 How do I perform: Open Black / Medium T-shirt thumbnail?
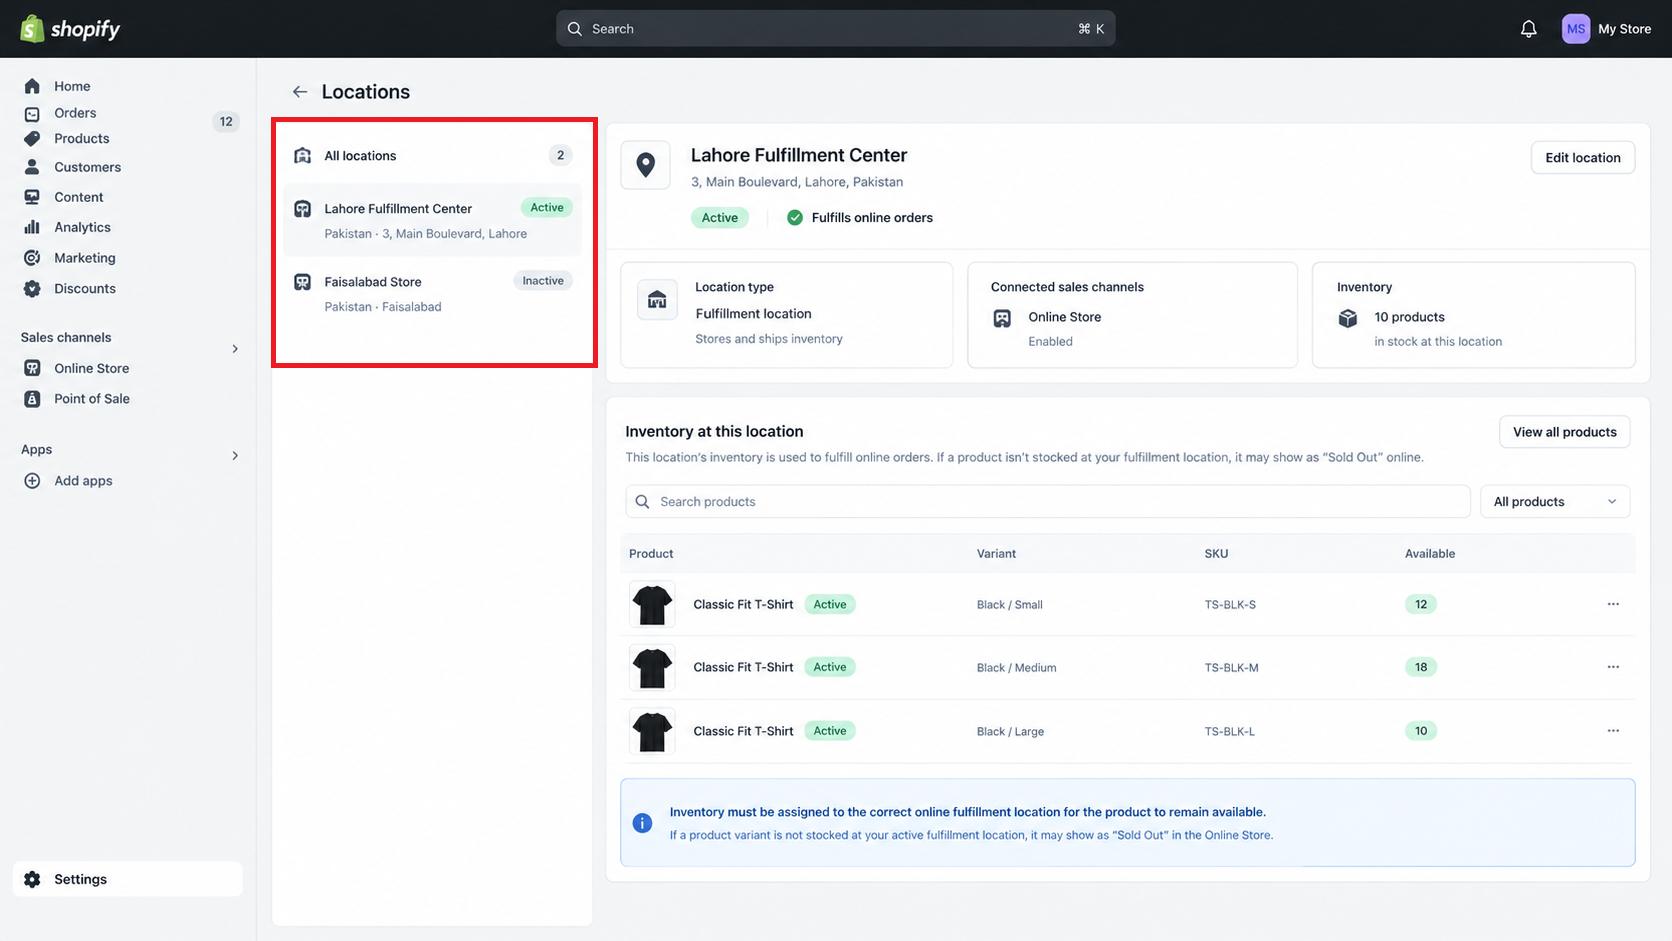pyautogui.click(x=652, y=667)
